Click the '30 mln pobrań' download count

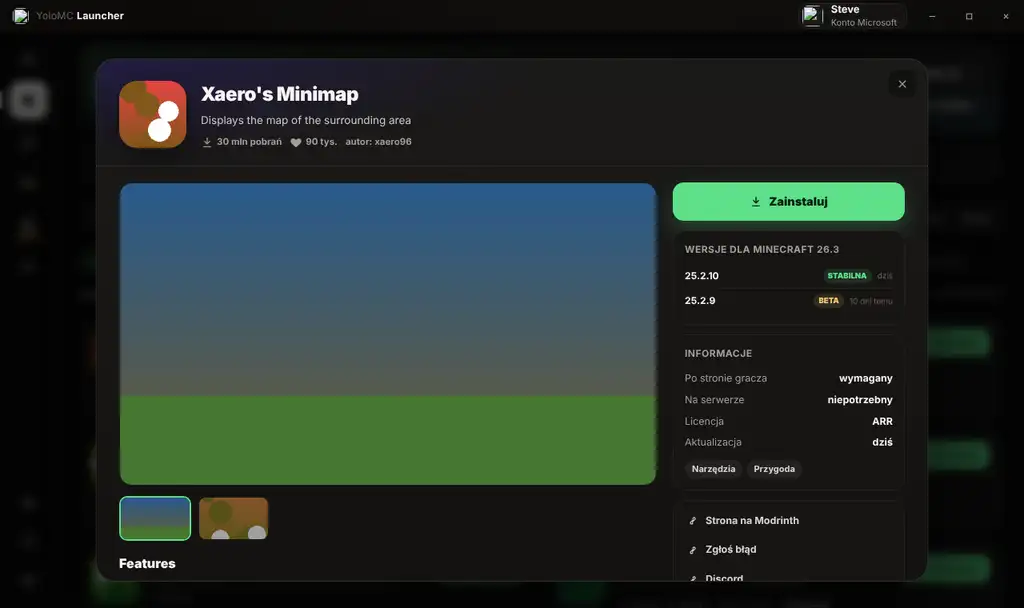[x=249, y=142]
